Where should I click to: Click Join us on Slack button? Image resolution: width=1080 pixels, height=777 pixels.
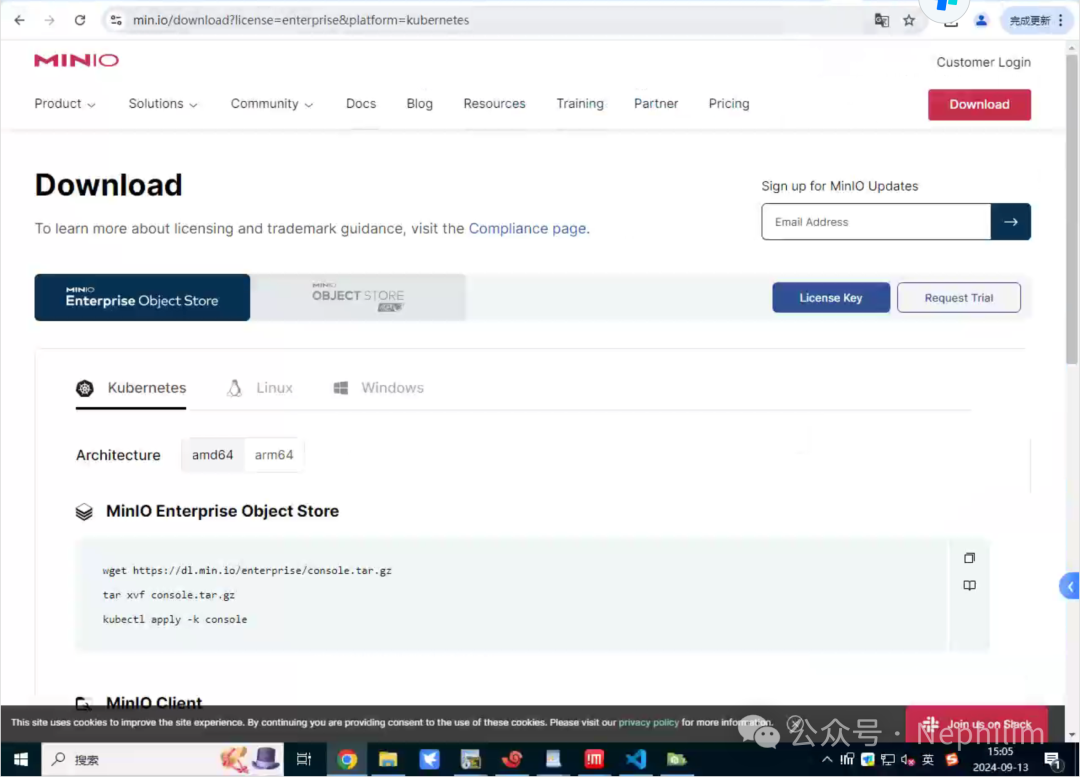coord(977,724)
